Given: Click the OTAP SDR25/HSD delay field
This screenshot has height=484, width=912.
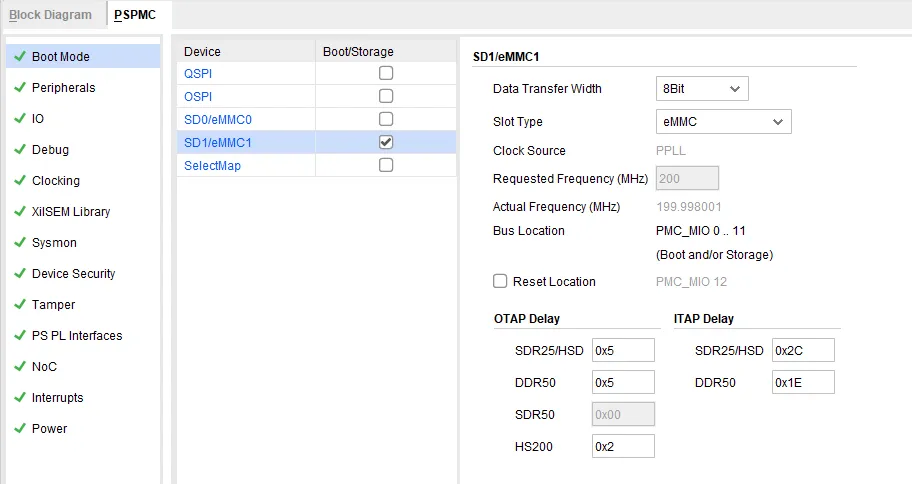Looking at the screenshot, I should click(623, 350).
